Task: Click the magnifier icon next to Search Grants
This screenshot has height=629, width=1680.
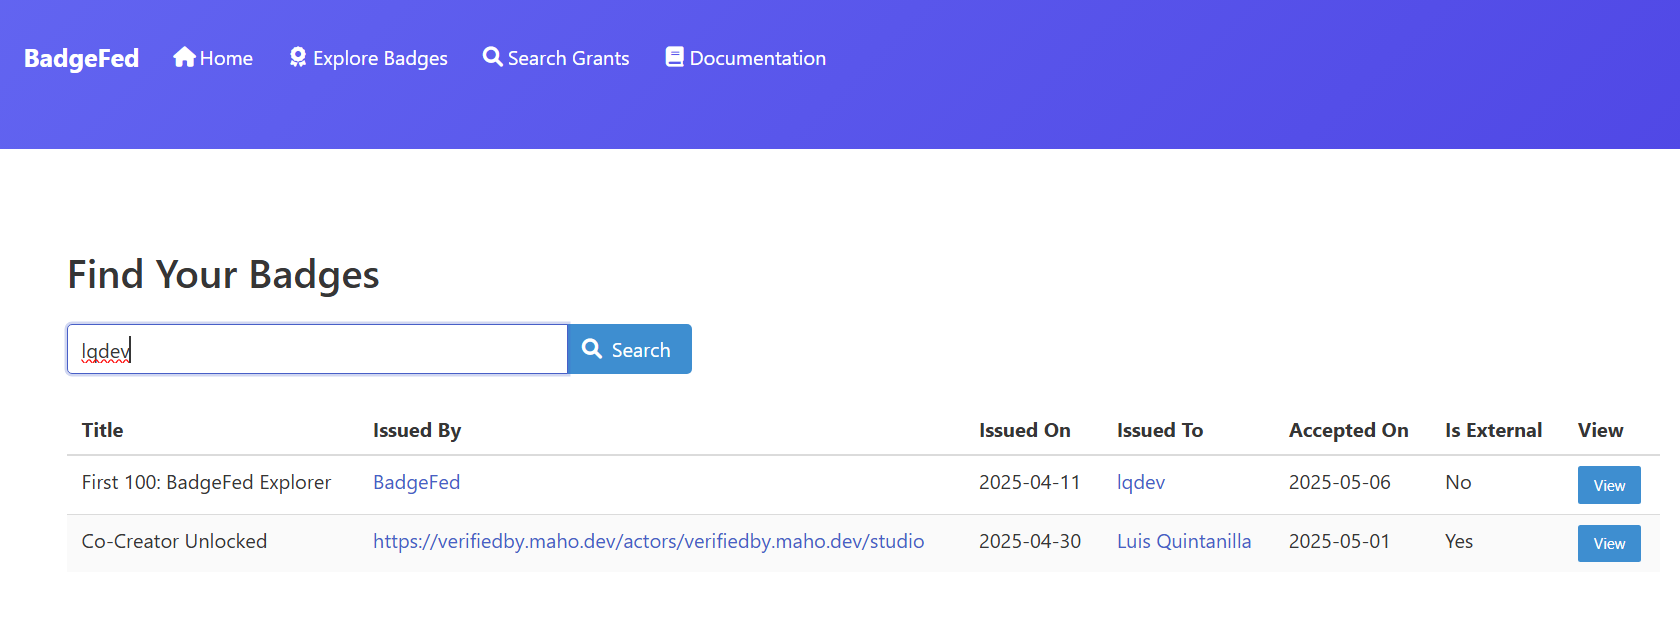Action: (x=492, y=57)
